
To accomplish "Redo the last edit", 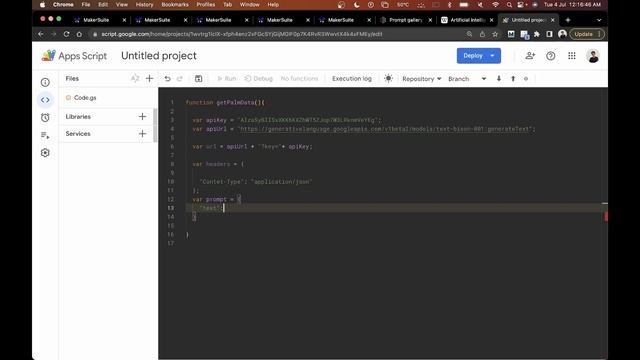I will 180,79.
